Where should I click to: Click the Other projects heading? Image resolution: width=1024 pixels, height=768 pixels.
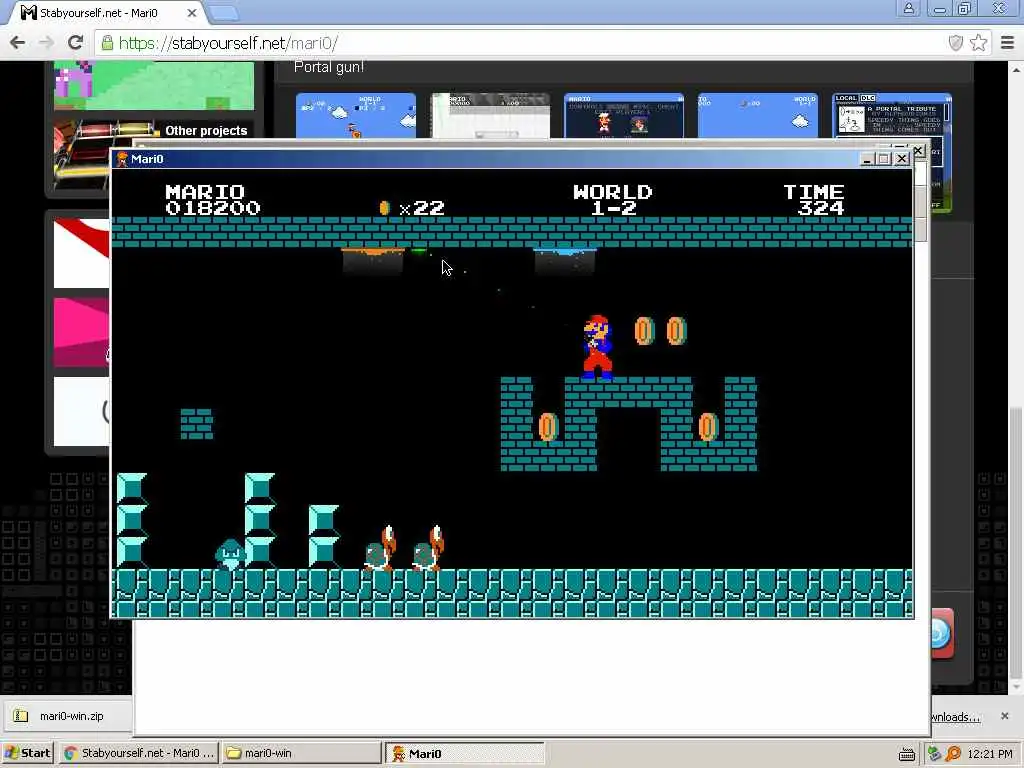206,131
